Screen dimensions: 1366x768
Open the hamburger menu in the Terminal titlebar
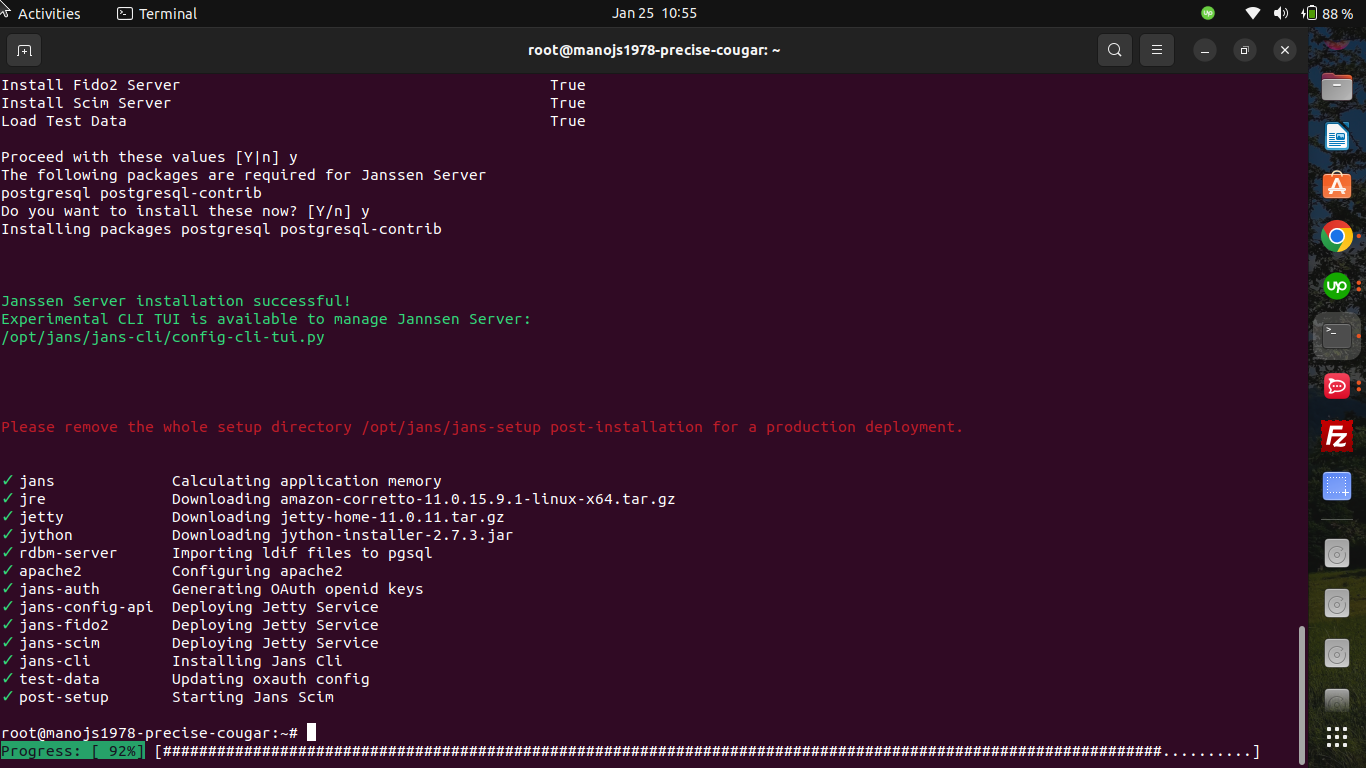coord(1156,49)
